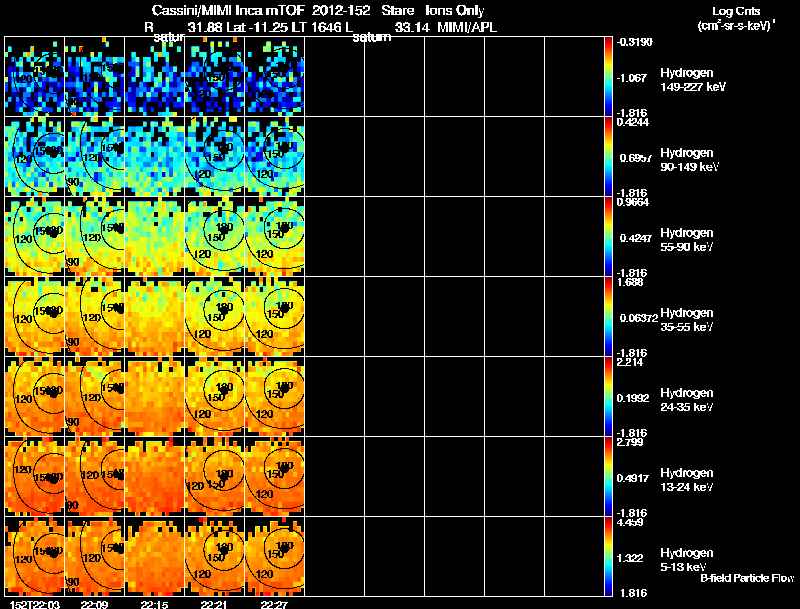Click the '2.214' color scale value
This screenshot has width=800, height=609.
(630, 362)
